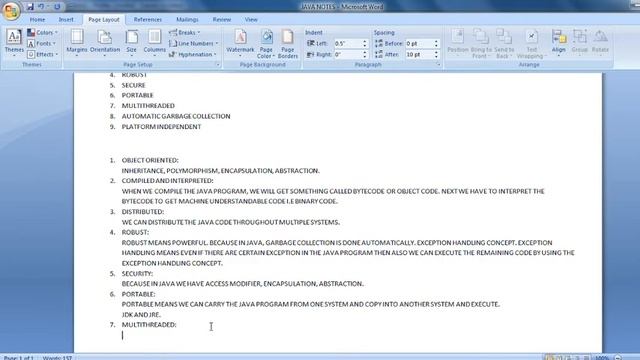Click 'PLATFORM INDEPENDENT' list item
640x360 pixels.
point(161,127)
